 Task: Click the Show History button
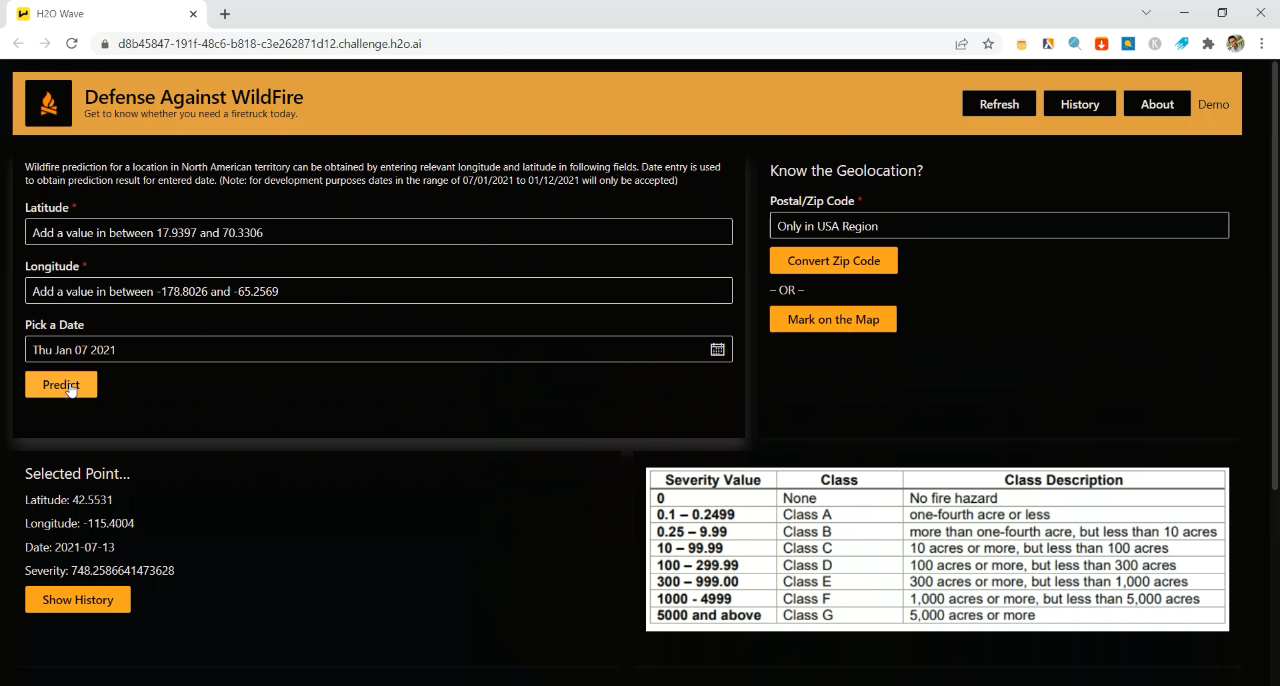pyautogui.click(x=78, y=600)
